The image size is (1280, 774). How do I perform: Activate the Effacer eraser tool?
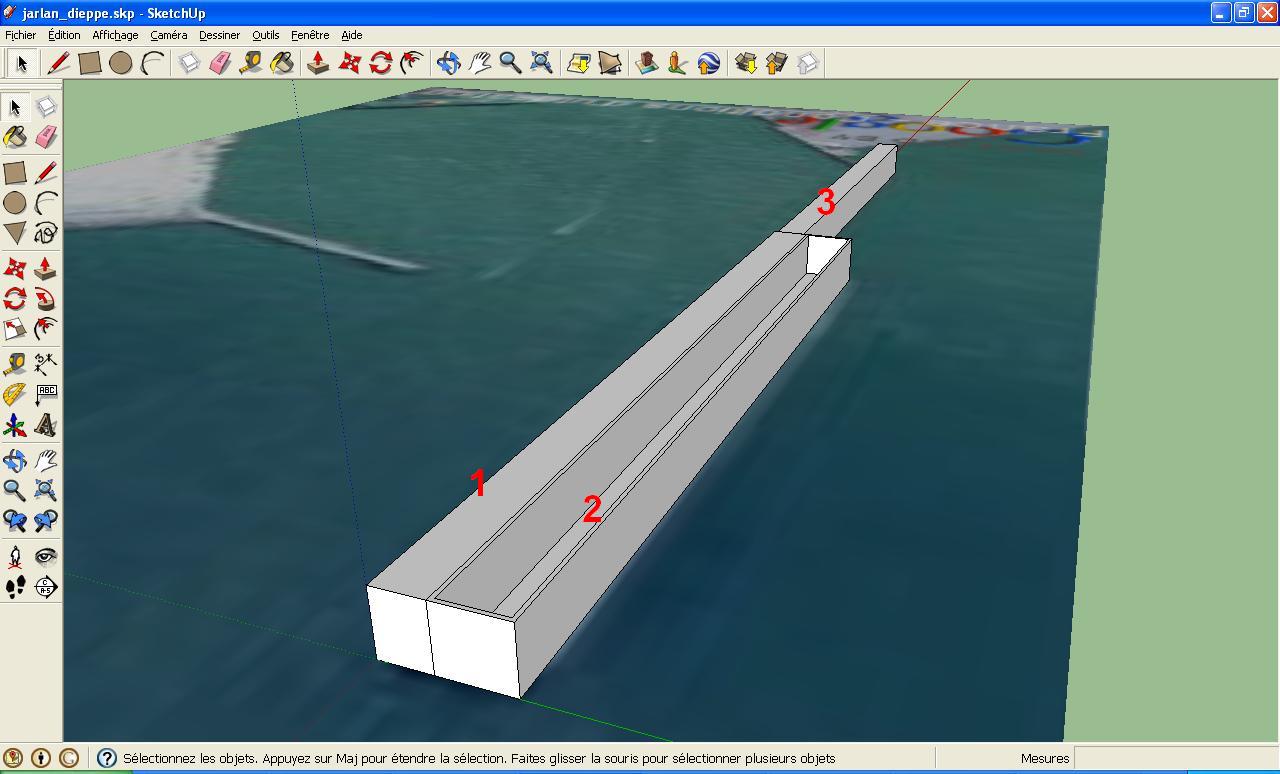(217, 62)
